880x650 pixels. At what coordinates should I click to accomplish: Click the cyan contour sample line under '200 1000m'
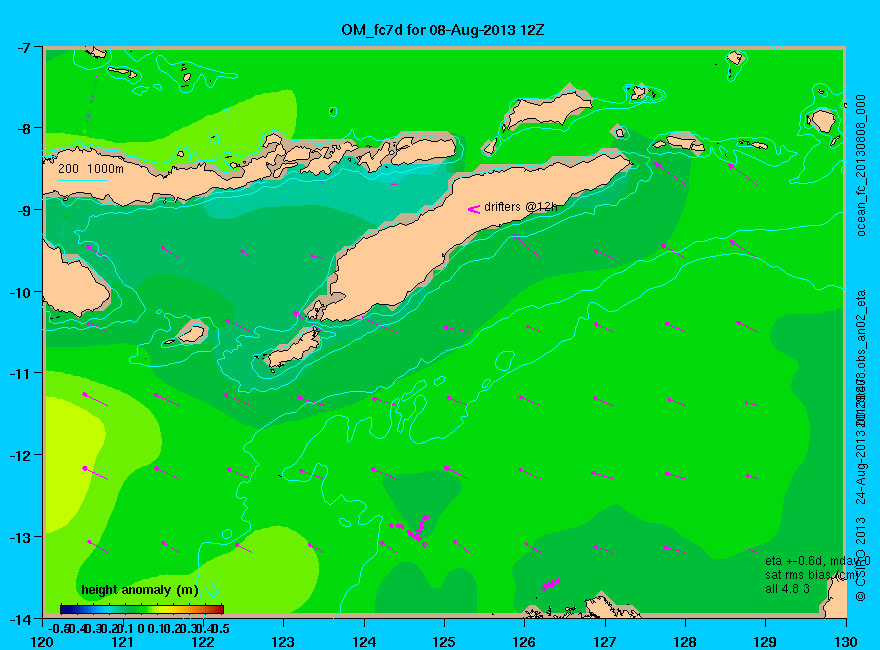coord(82,180)
